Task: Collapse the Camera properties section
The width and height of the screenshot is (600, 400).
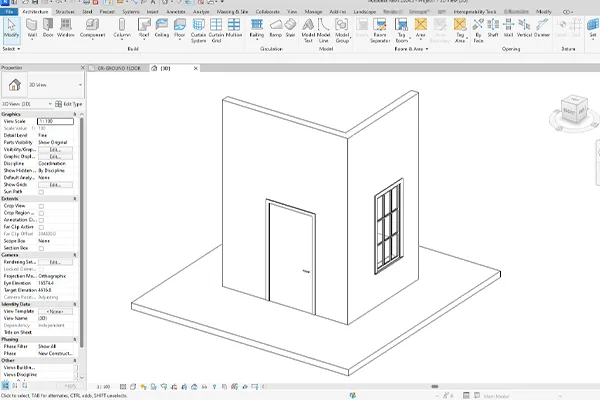Action: point(75,255)
